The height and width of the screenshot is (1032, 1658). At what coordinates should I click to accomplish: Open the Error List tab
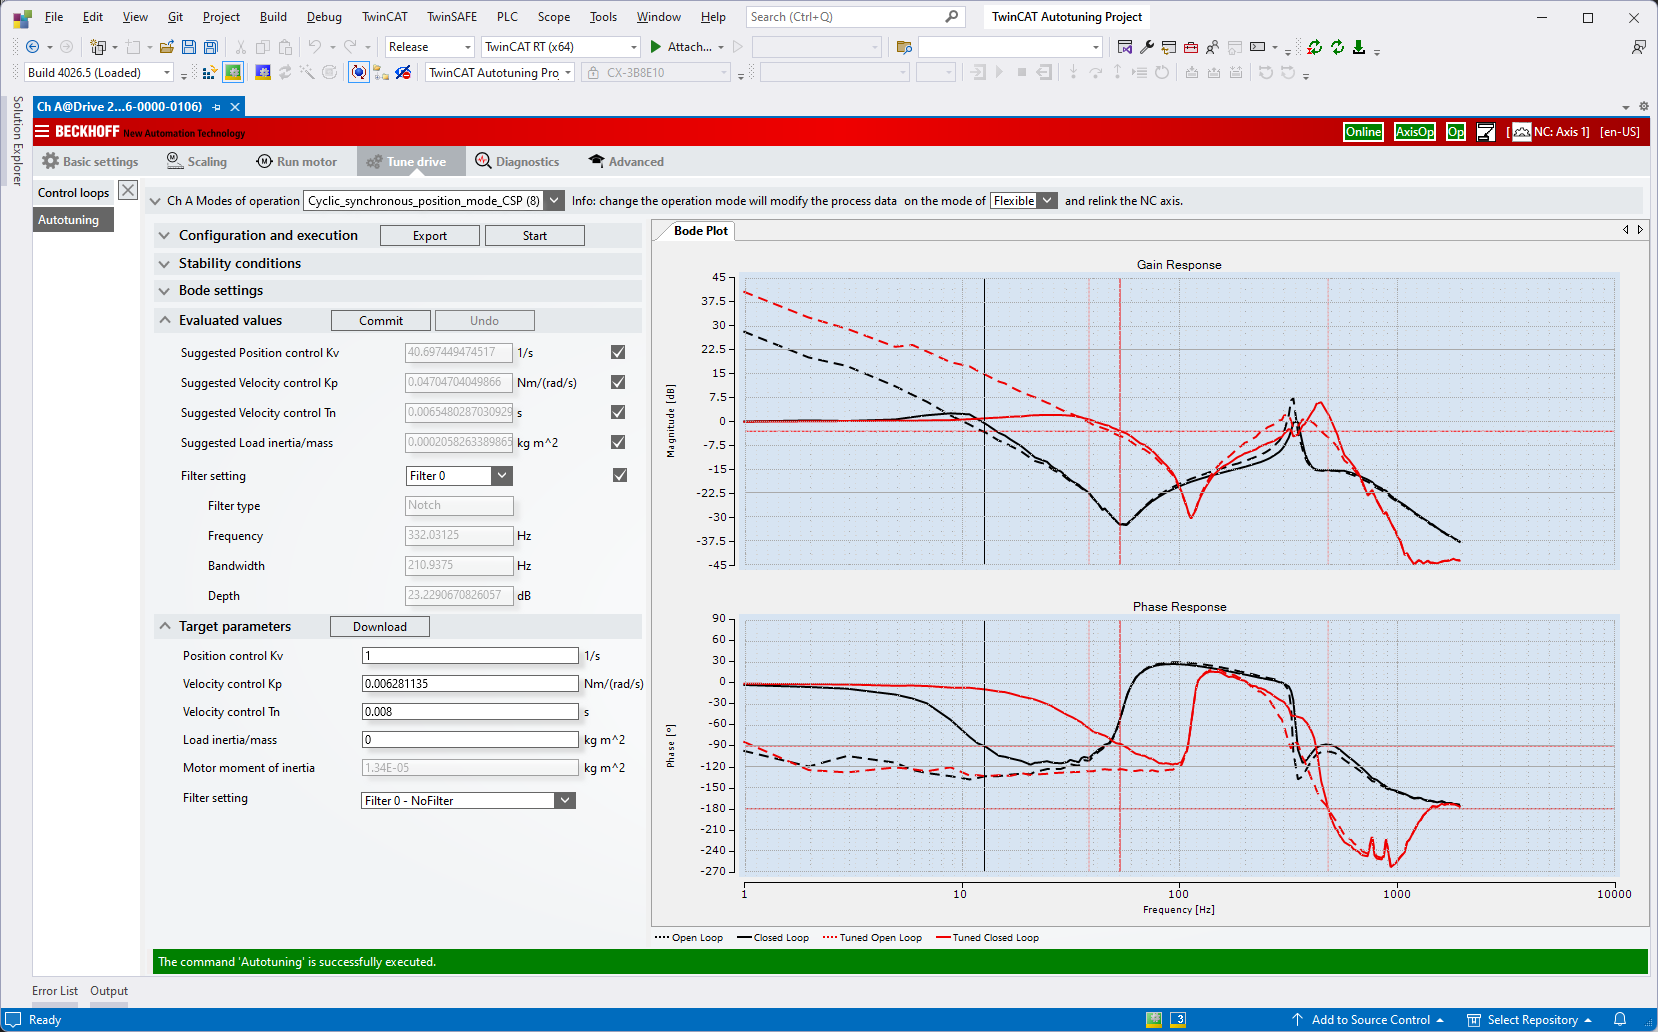55,991
